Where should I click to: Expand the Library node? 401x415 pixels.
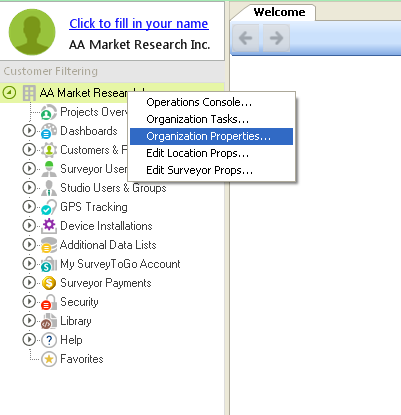(x=29, y=321)
